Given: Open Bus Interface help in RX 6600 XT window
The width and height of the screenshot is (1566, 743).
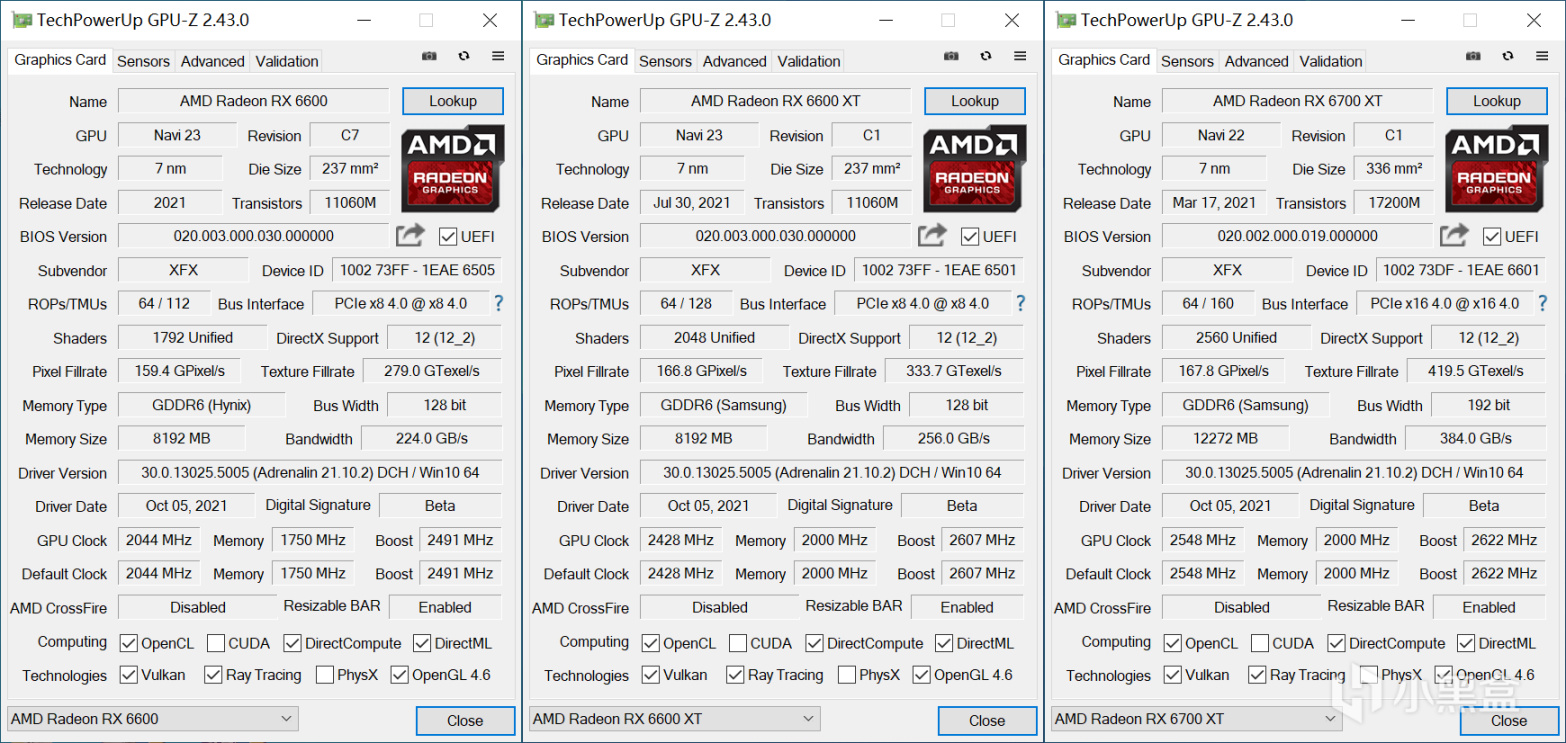Looking at the screenshot, I should tap(1019, 303).
